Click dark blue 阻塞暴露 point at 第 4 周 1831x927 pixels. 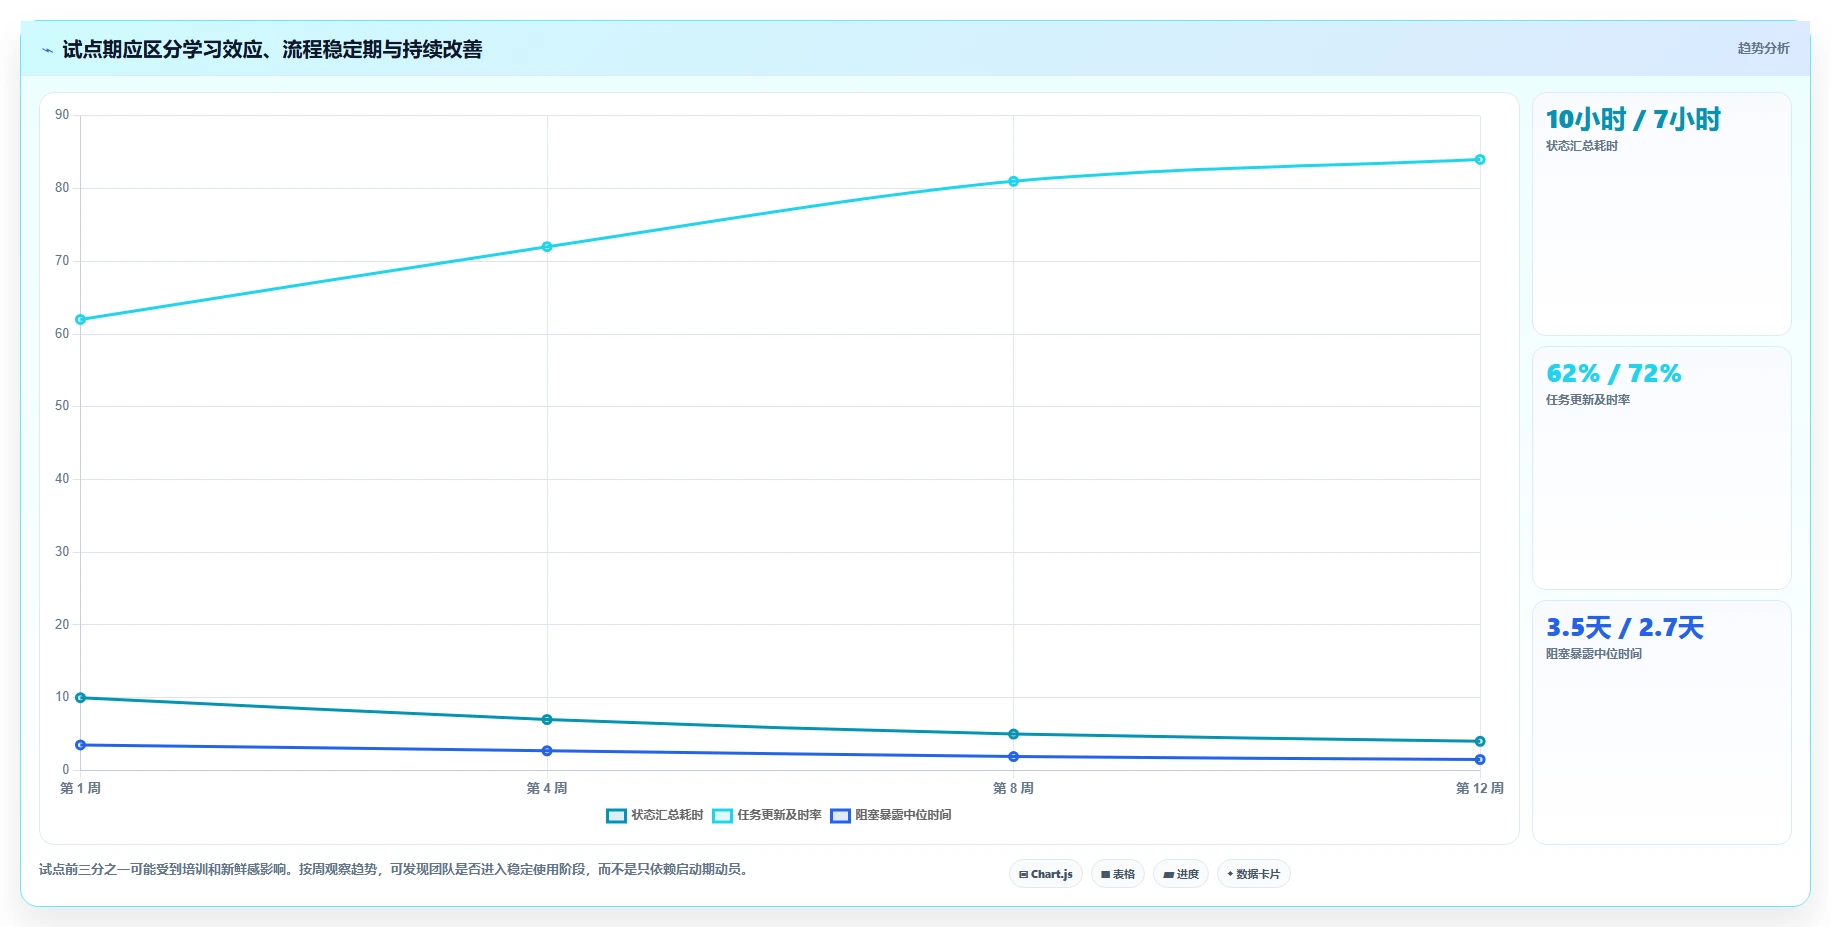547,751
